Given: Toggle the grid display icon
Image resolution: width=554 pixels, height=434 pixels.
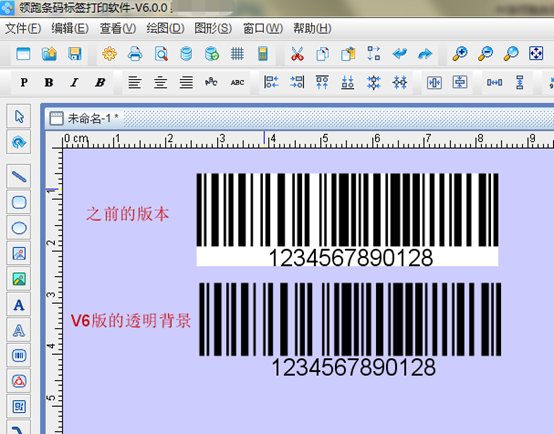Looking at the screenshot, I should click(x=237, y=54).
